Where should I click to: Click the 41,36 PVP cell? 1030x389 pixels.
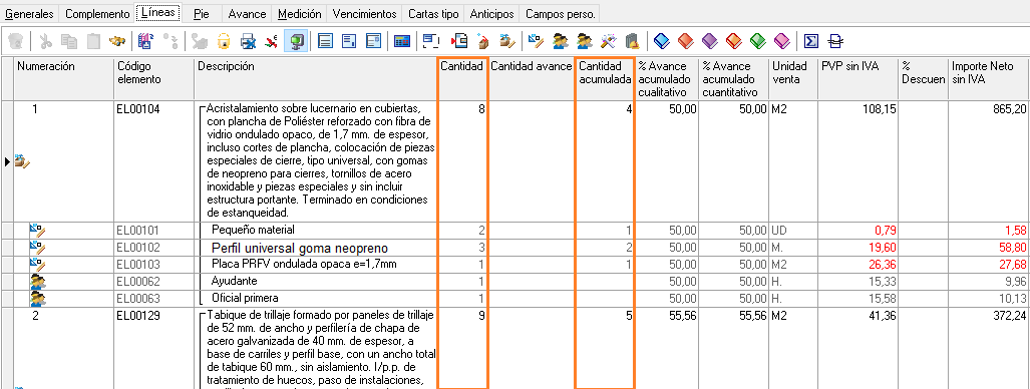[858, 348]
